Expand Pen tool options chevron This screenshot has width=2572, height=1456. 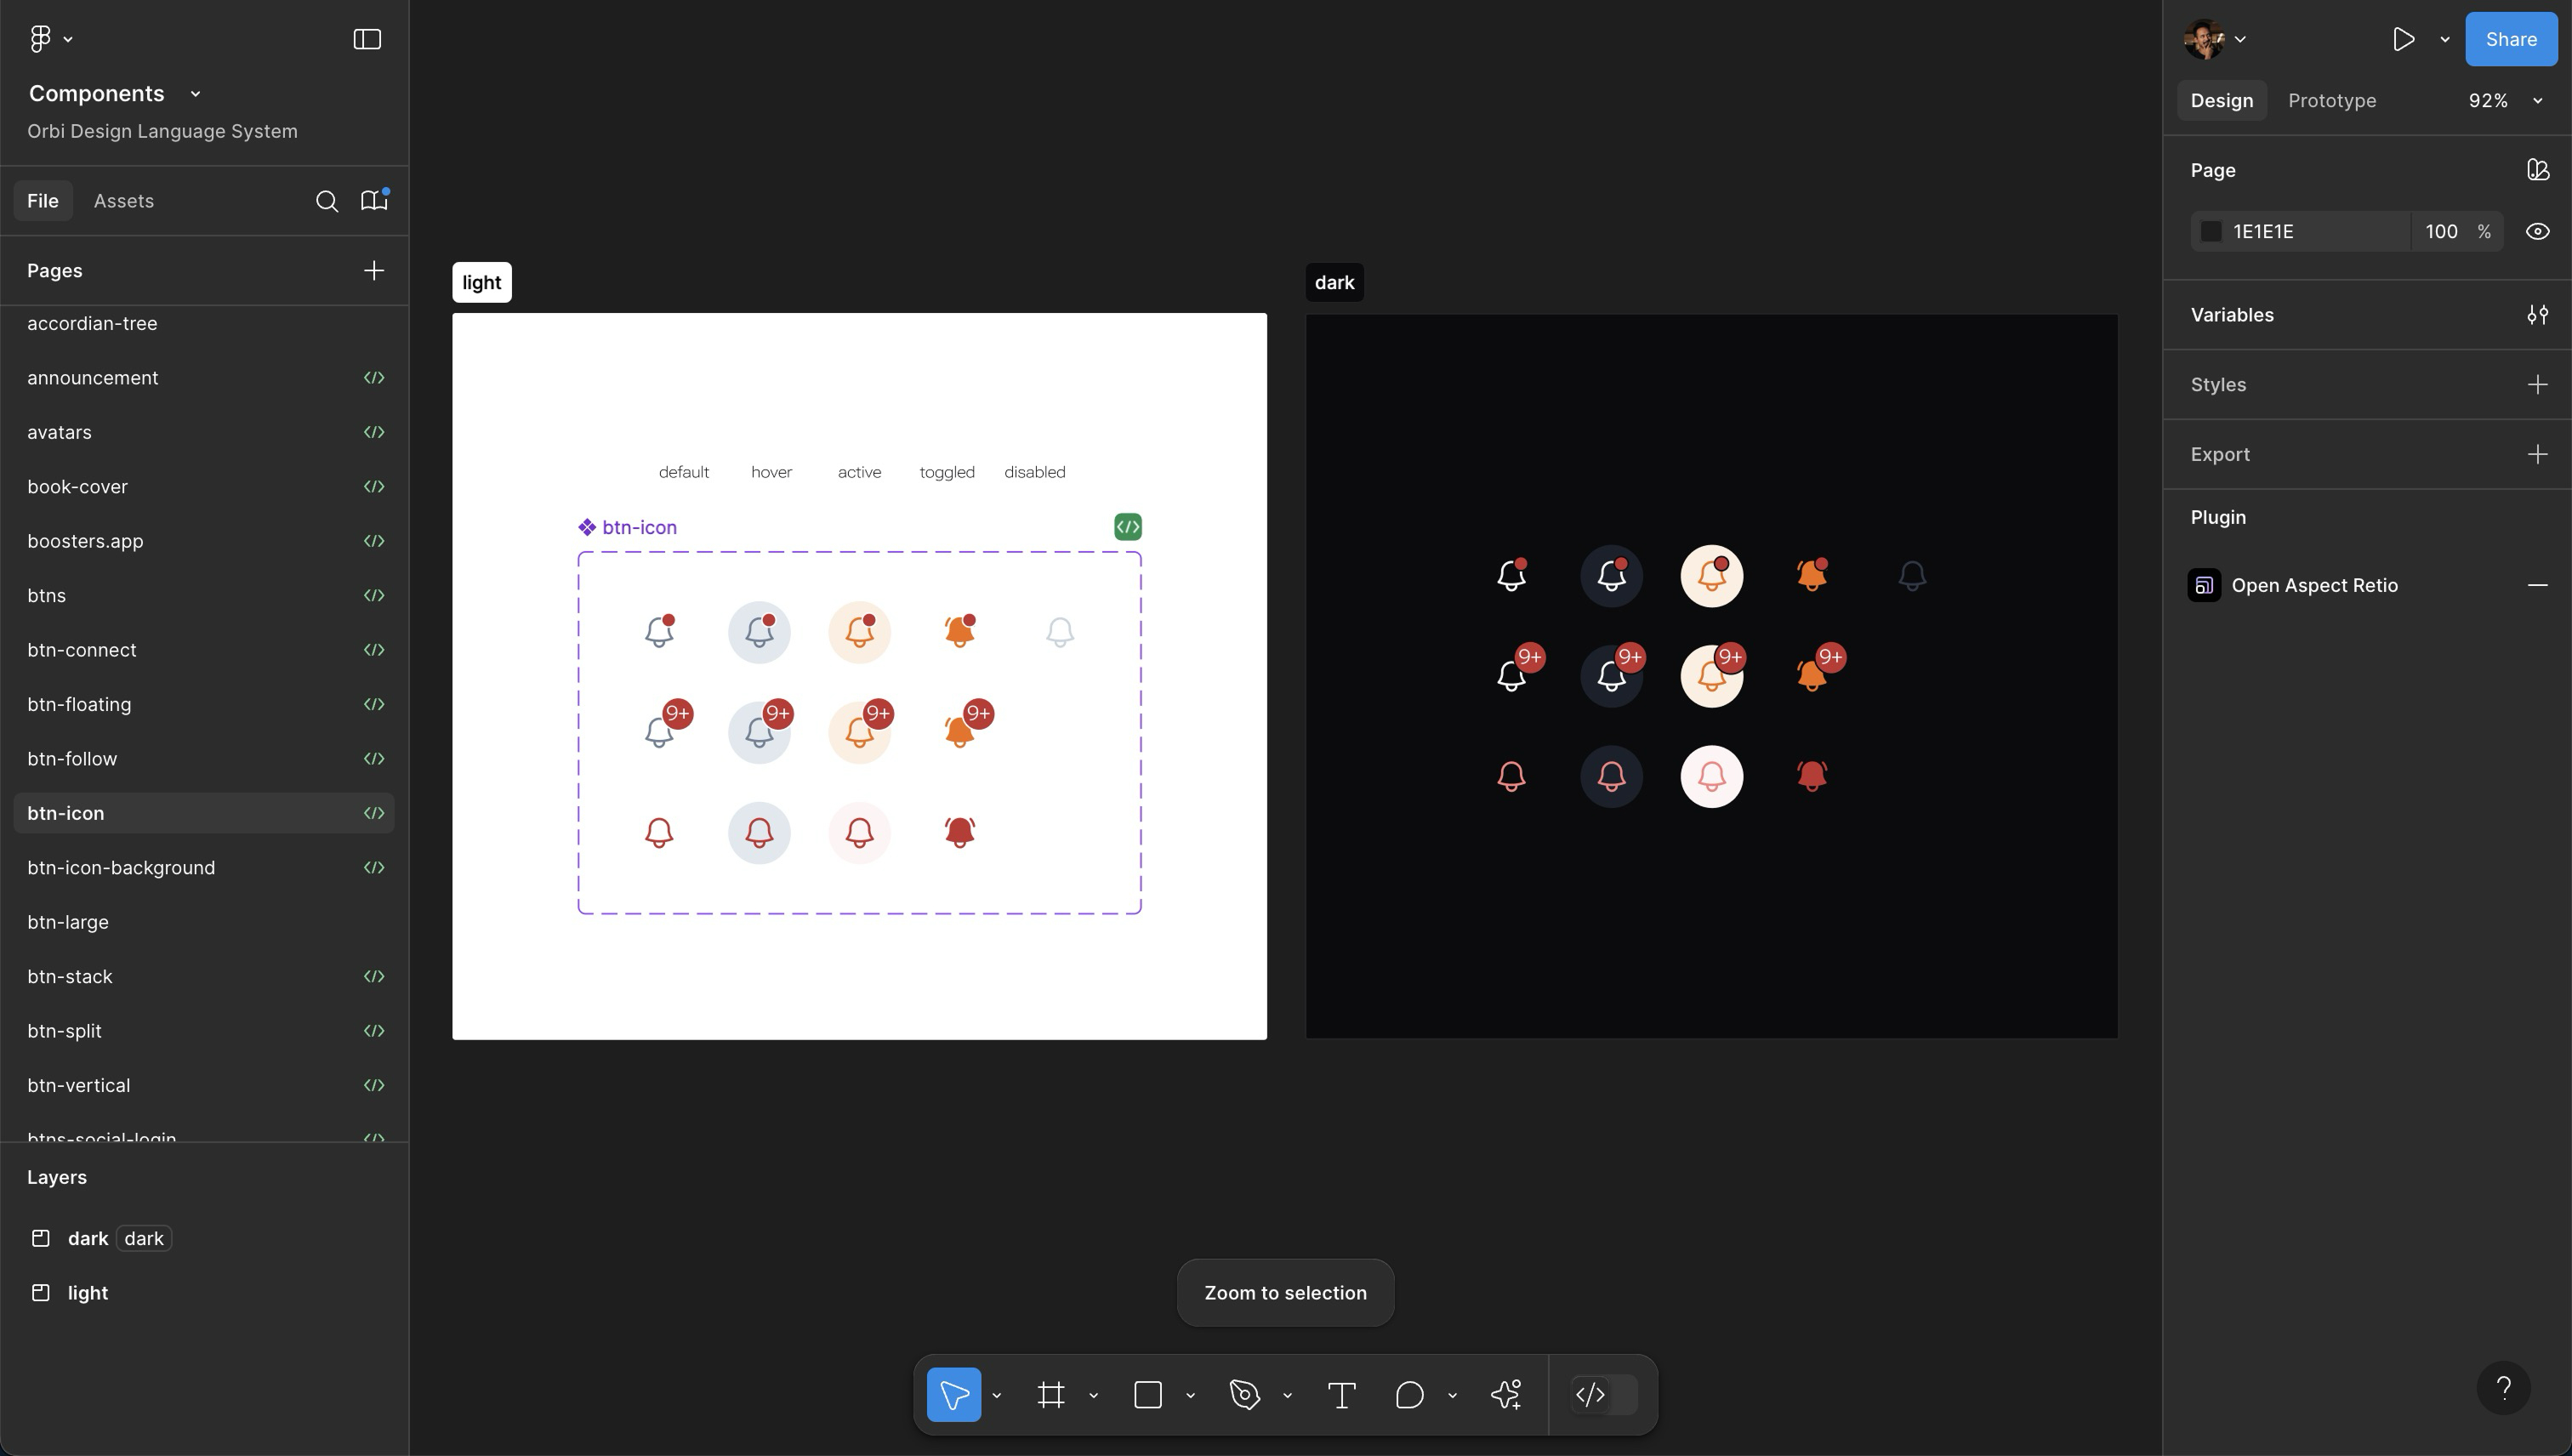(x=1287, y=1396)
